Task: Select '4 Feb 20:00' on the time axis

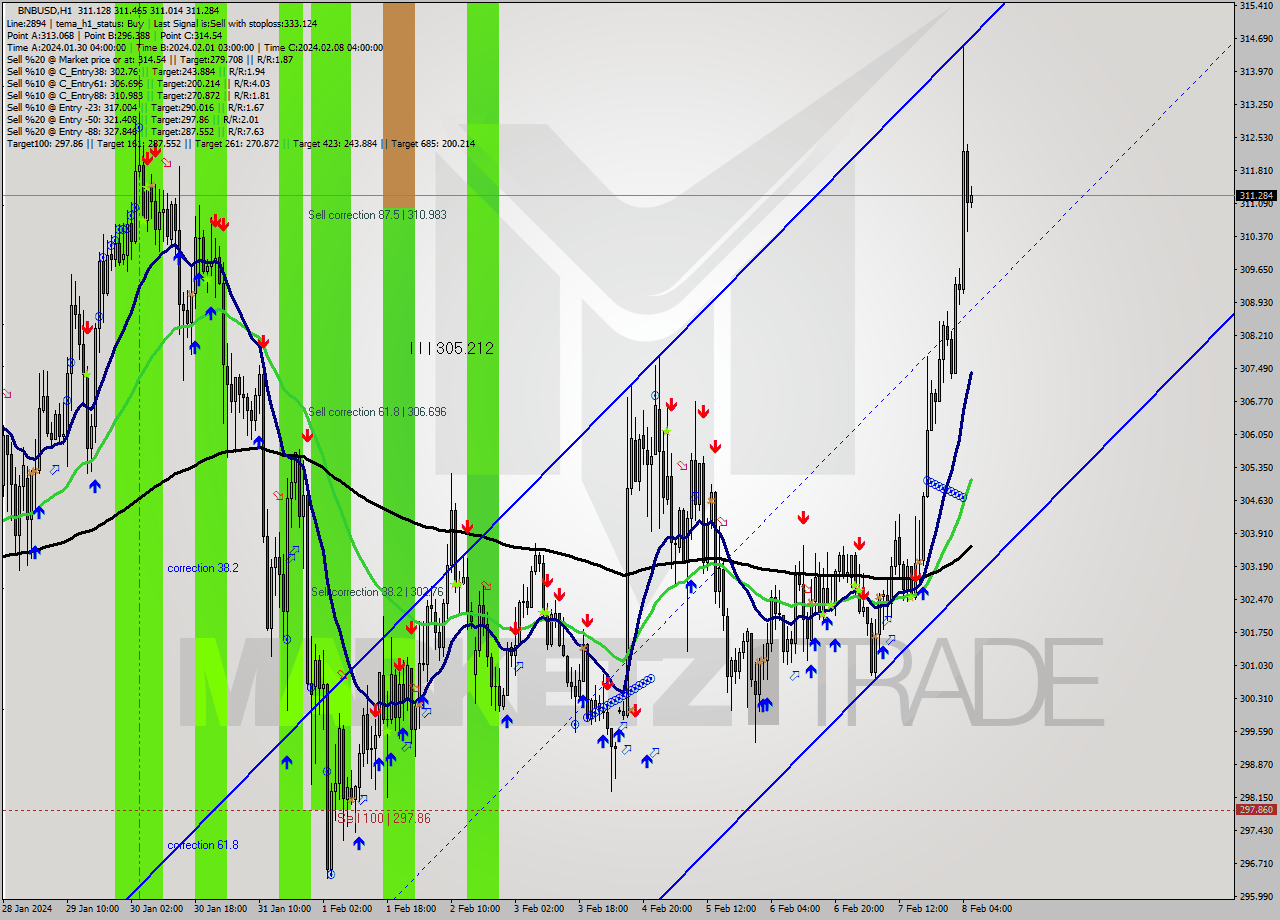Action: [666, 909]
